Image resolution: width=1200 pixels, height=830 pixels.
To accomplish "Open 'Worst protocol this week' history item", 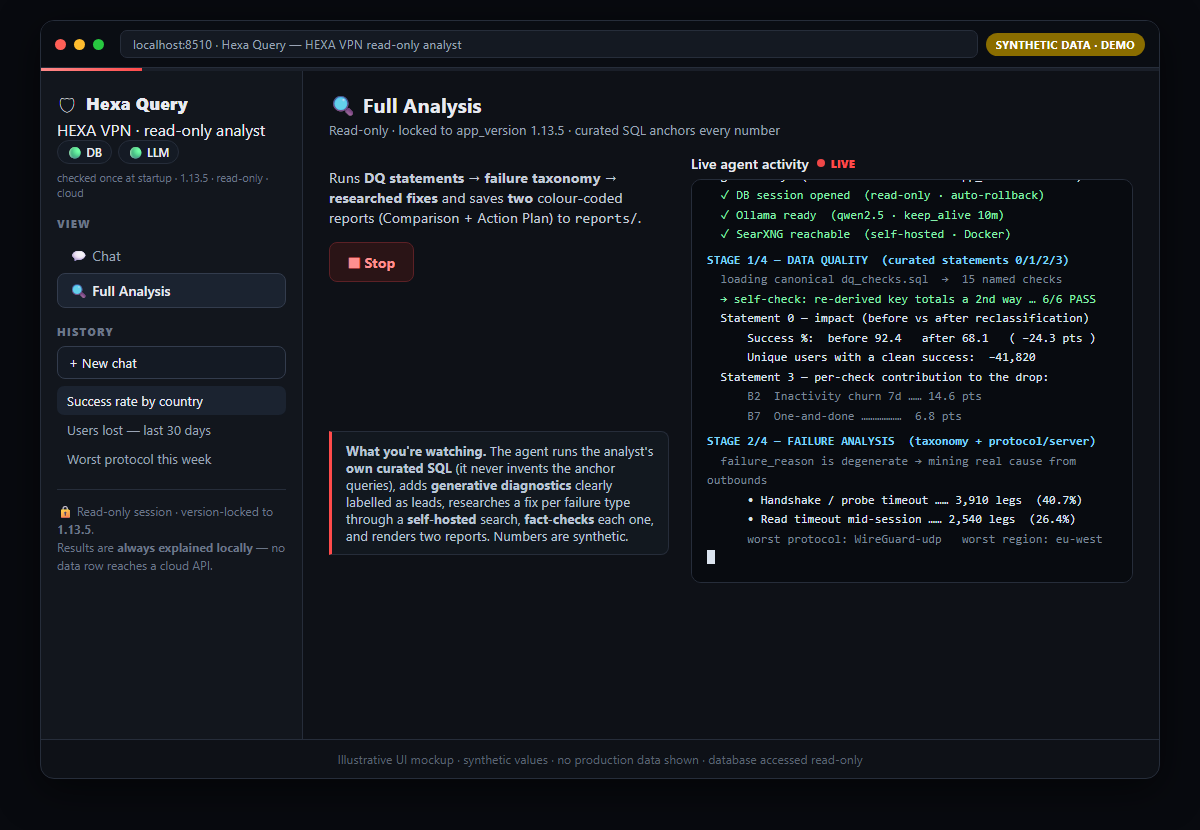I will pos(171,459).
